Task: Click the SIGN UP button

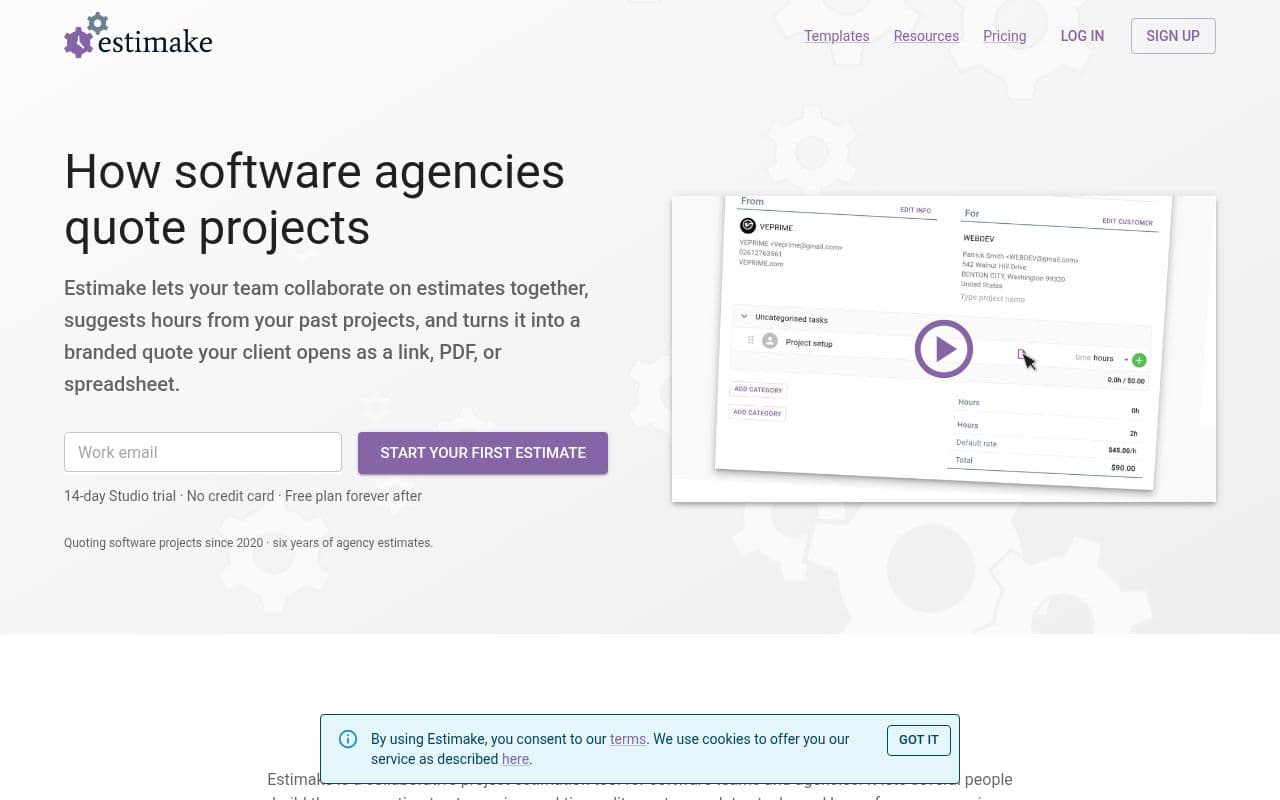Action: click(x=1173, y=36)
